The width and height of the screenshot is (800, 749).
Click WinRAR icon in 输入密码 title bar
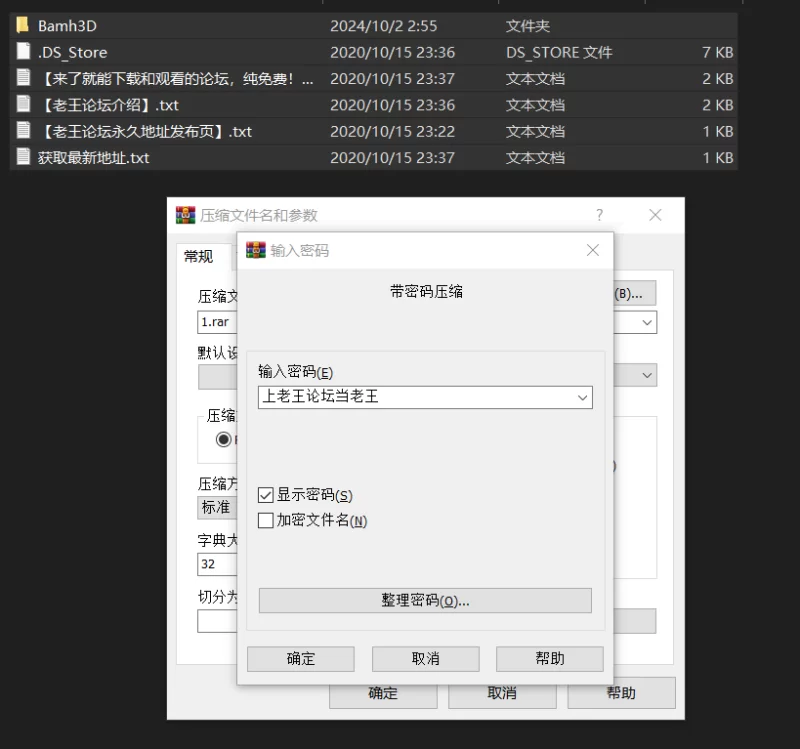(256, 250)
